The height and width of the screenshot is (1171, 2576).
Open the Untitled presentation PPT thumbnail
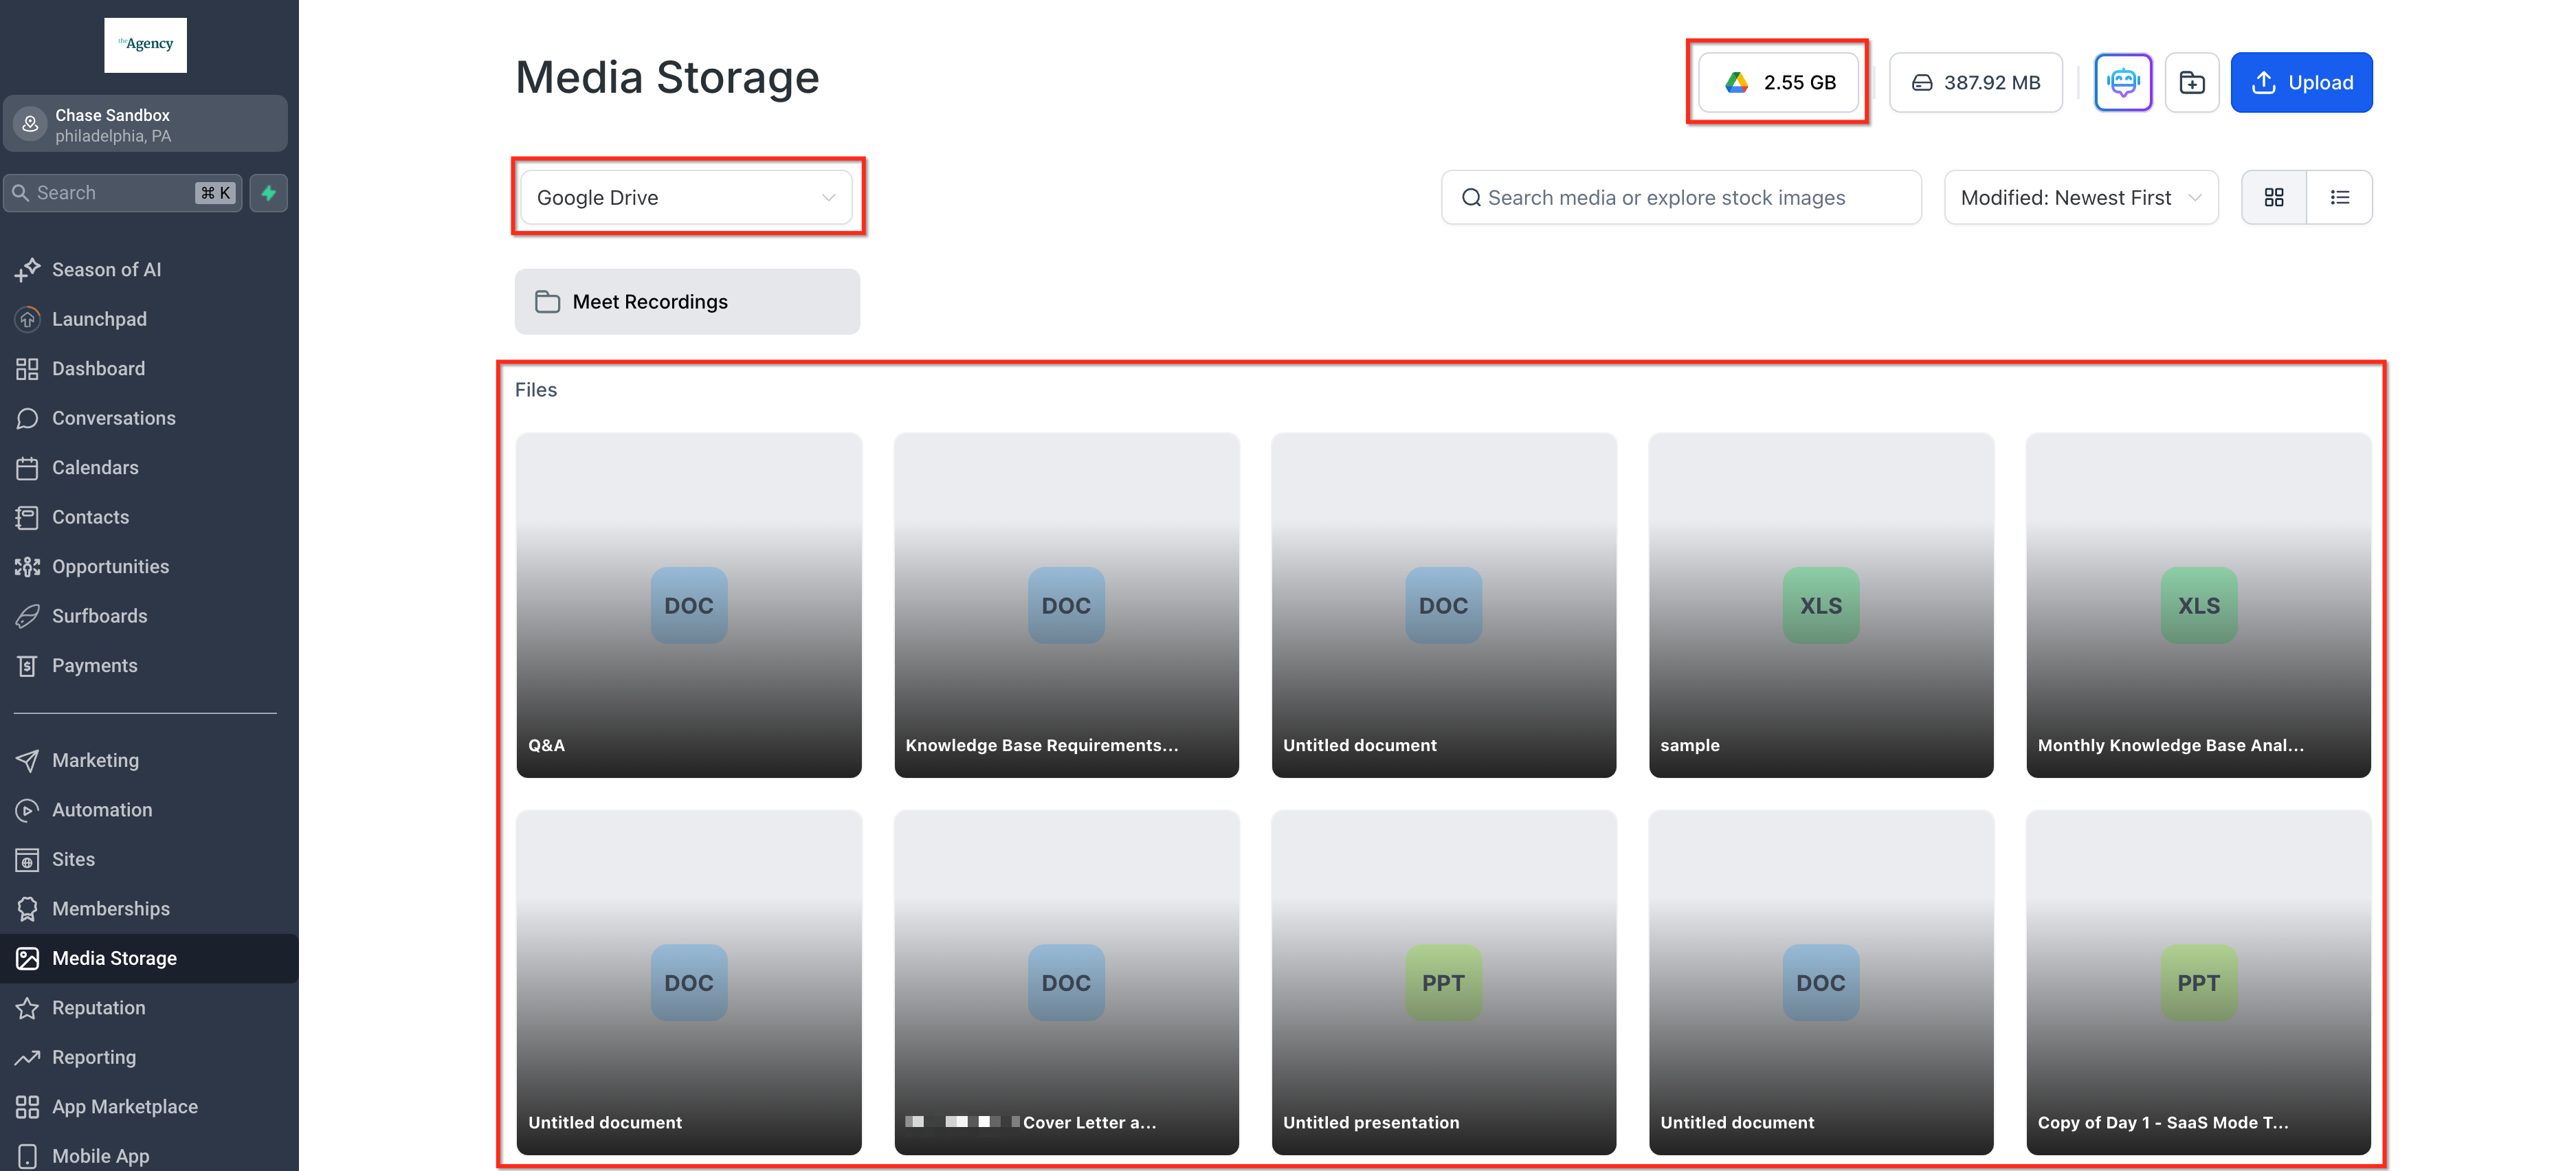1442,982
